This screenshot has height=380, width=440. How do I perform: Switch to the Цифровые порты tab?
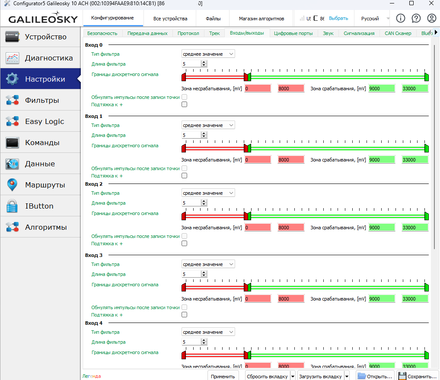tap(293, 33)
